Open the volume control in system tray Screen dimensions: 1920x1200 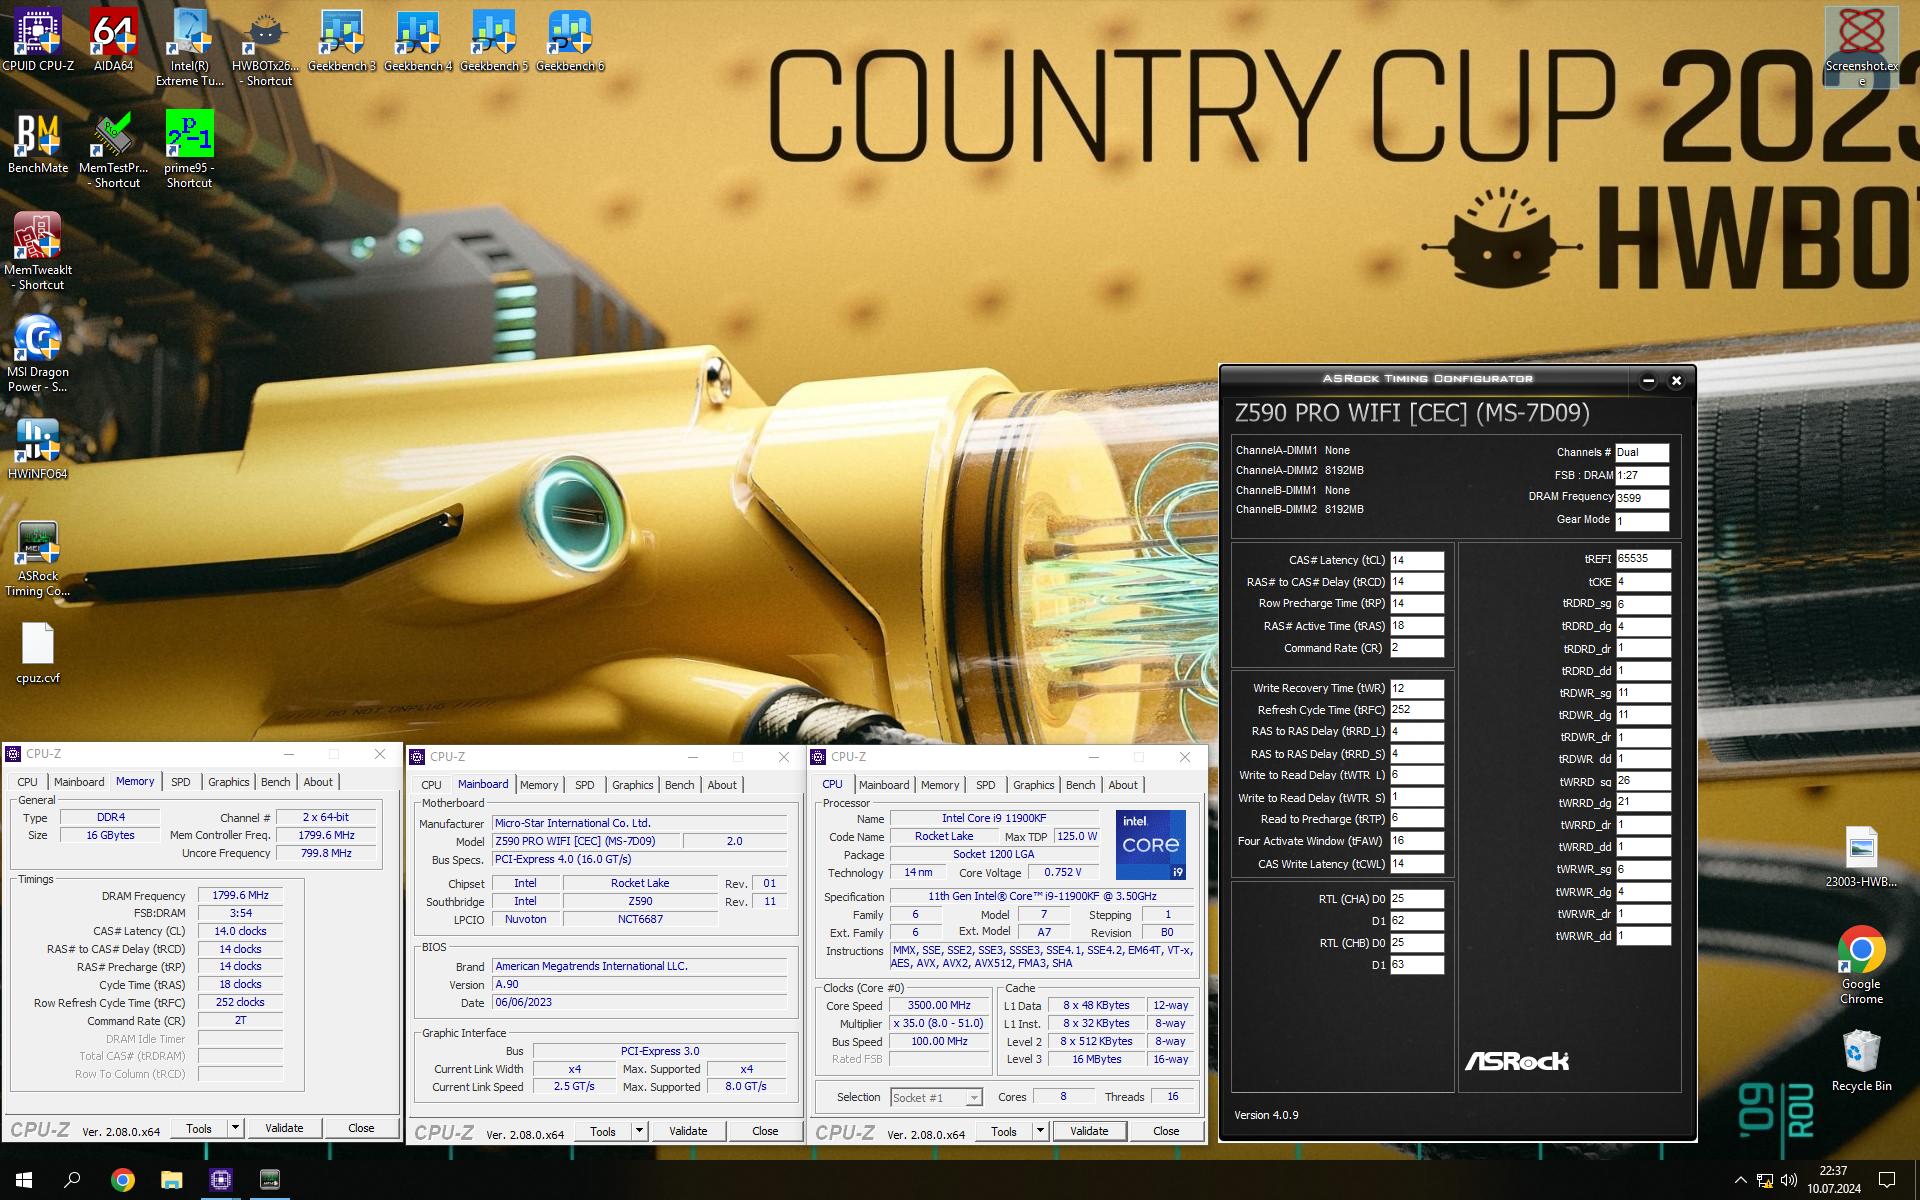[x=1789, y=1180]
